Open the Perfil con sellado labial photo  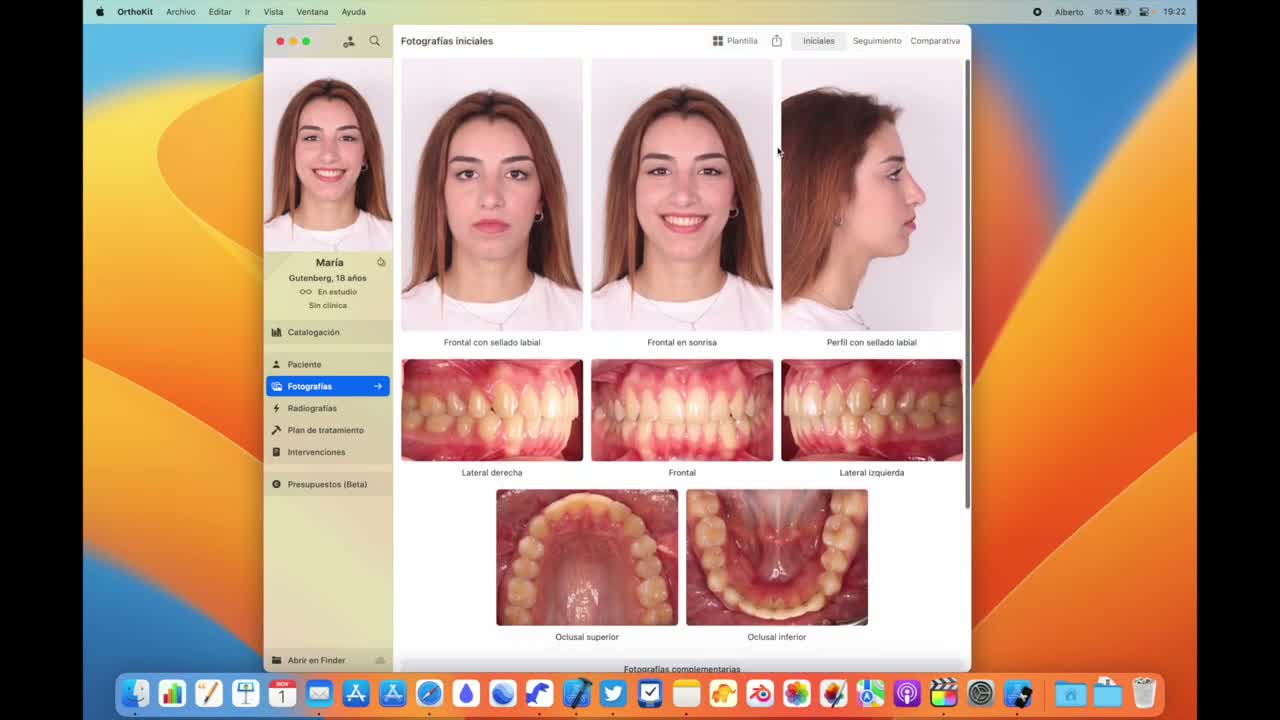coord(872,194)
